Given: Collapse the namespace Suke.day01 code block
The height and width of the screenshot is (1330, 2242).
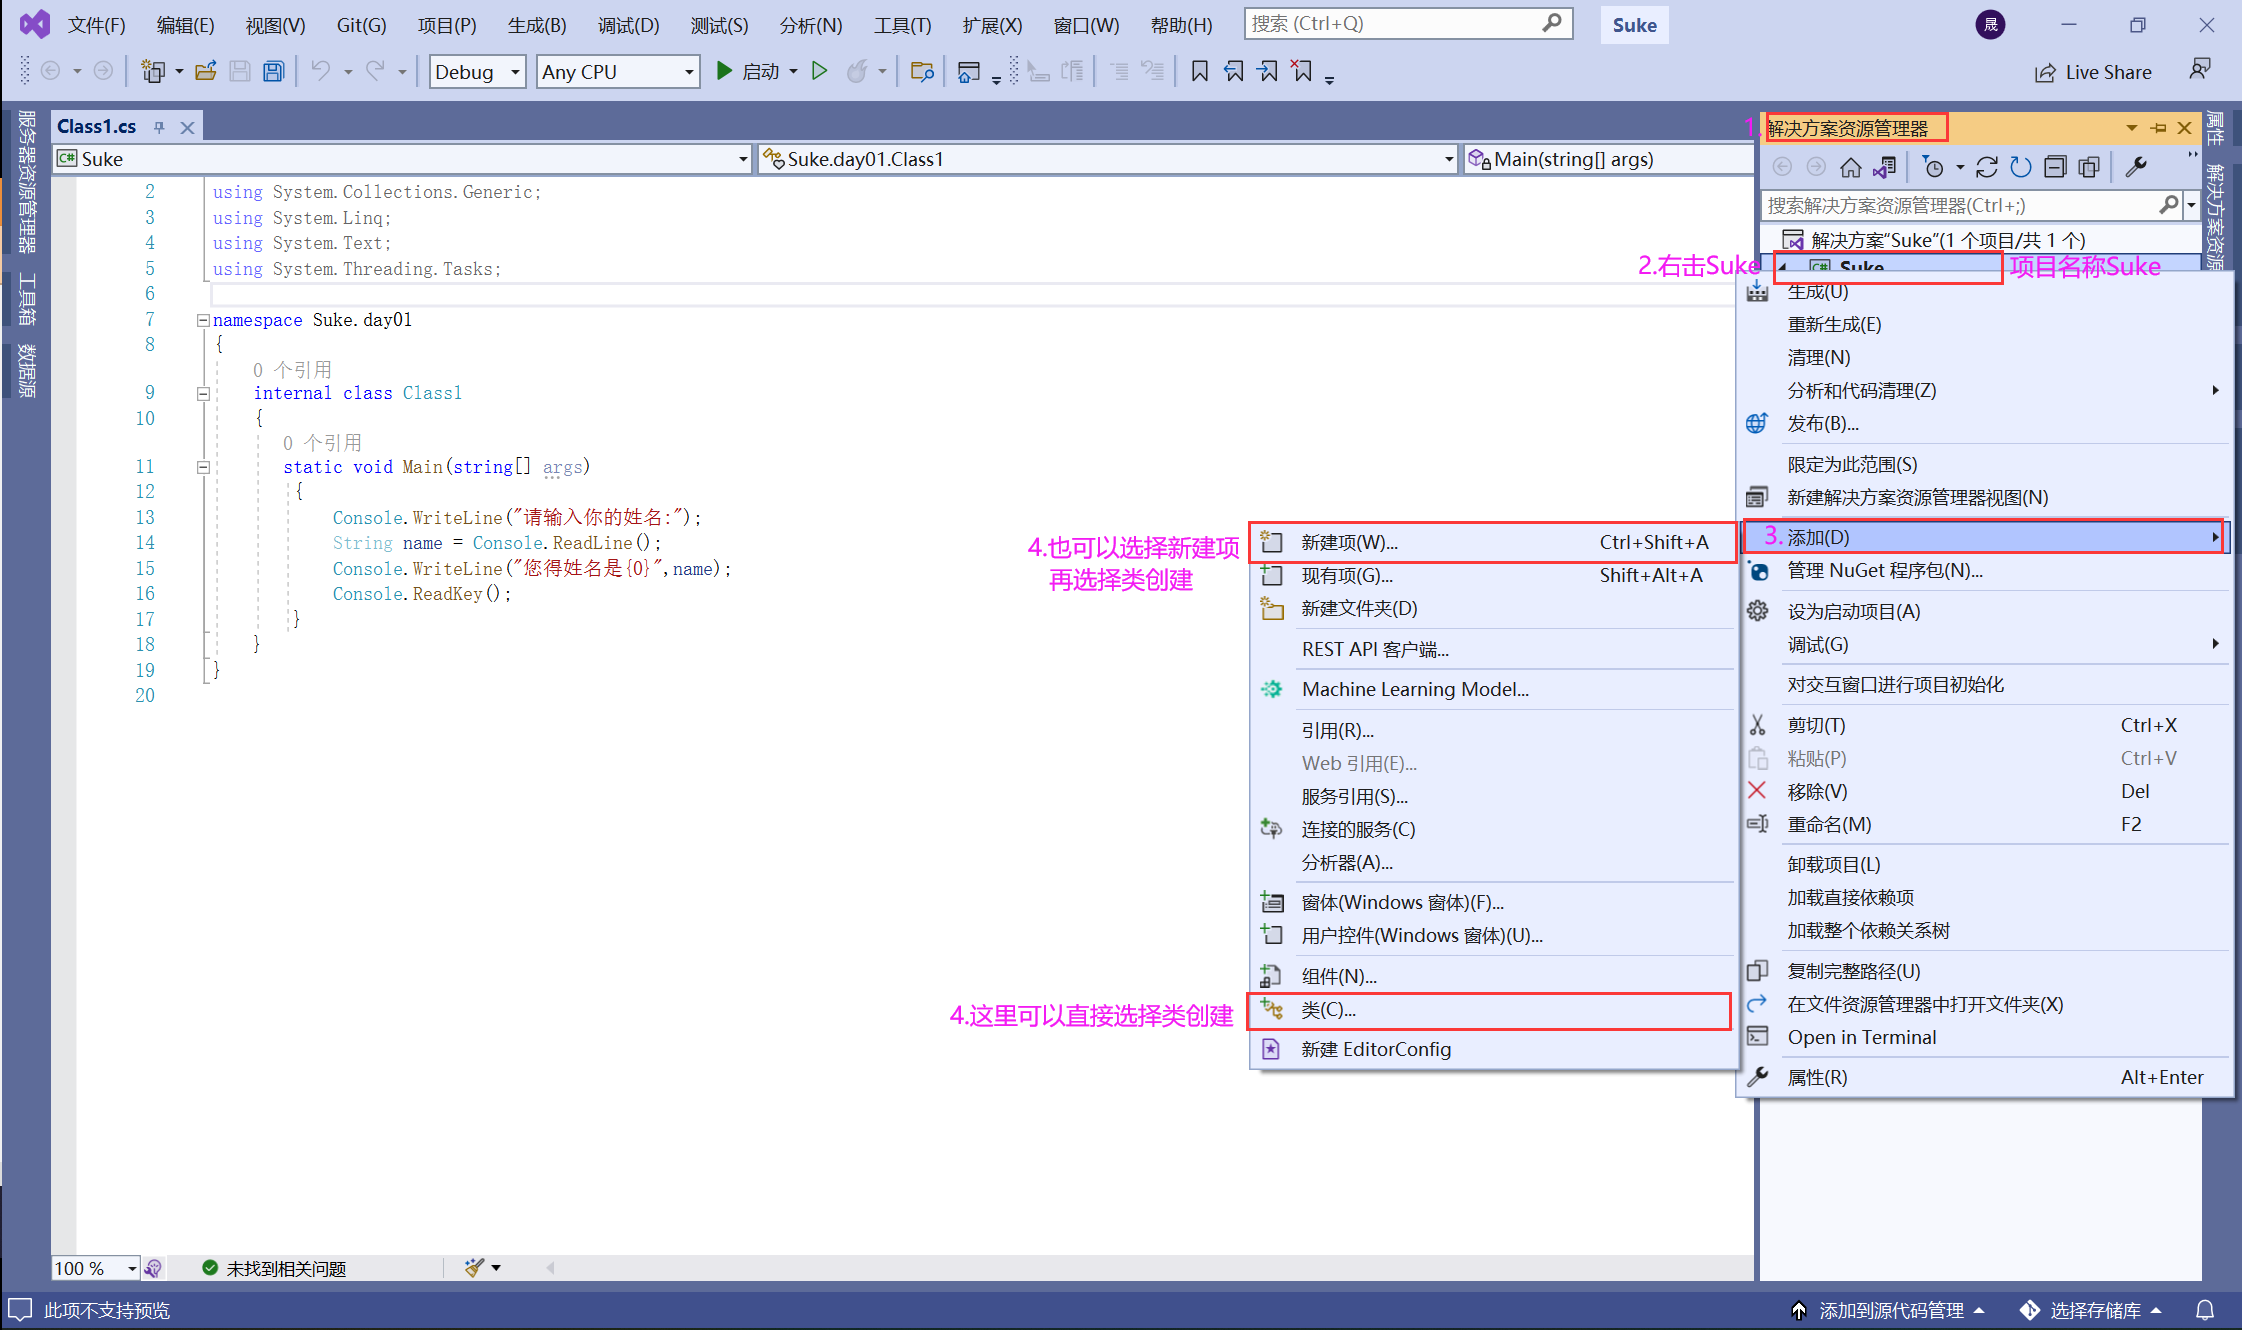Looking at the screenshot, I should click(203, 320).
